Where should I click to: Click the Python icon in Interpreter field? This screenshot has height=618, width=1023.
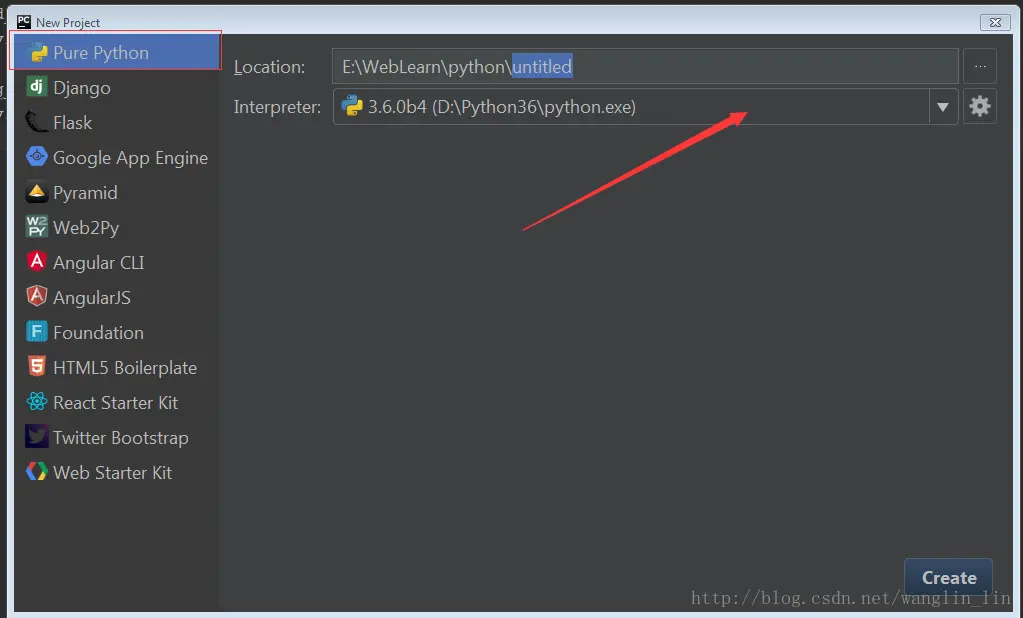coord(352,106)
